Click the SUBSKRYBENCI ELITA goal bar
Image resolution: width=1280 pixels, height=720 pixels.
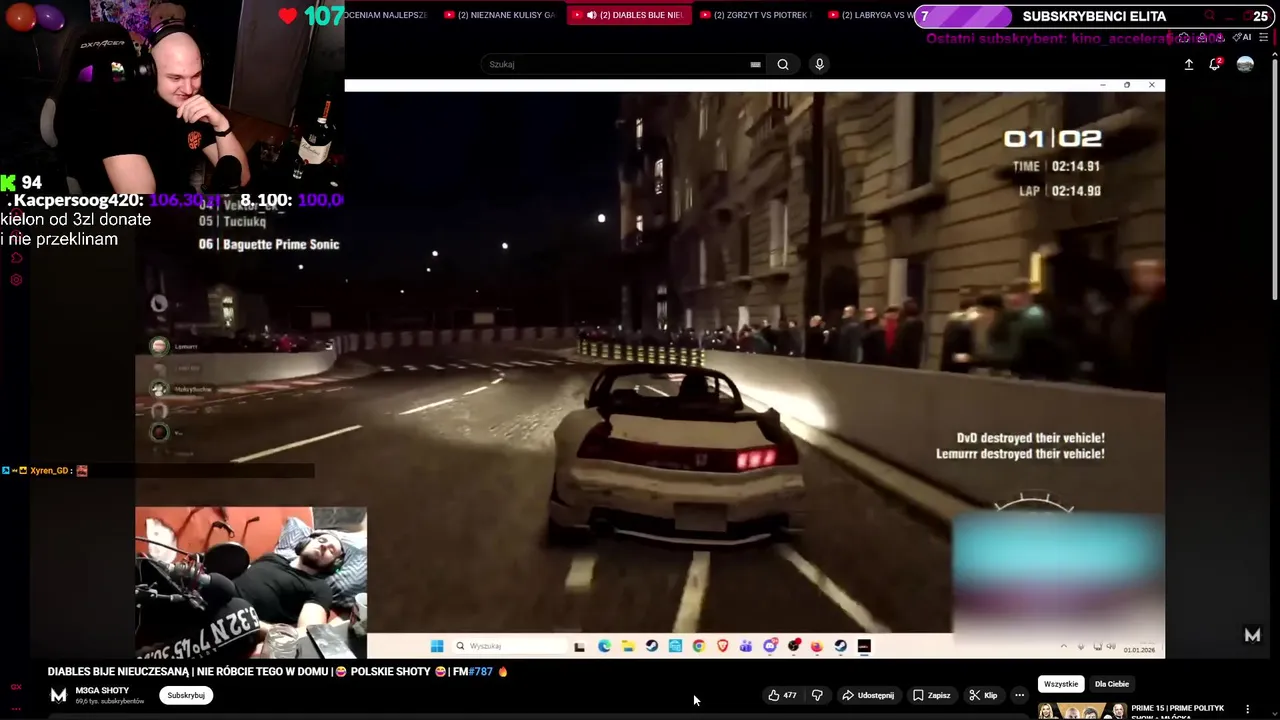(1094, 16)
